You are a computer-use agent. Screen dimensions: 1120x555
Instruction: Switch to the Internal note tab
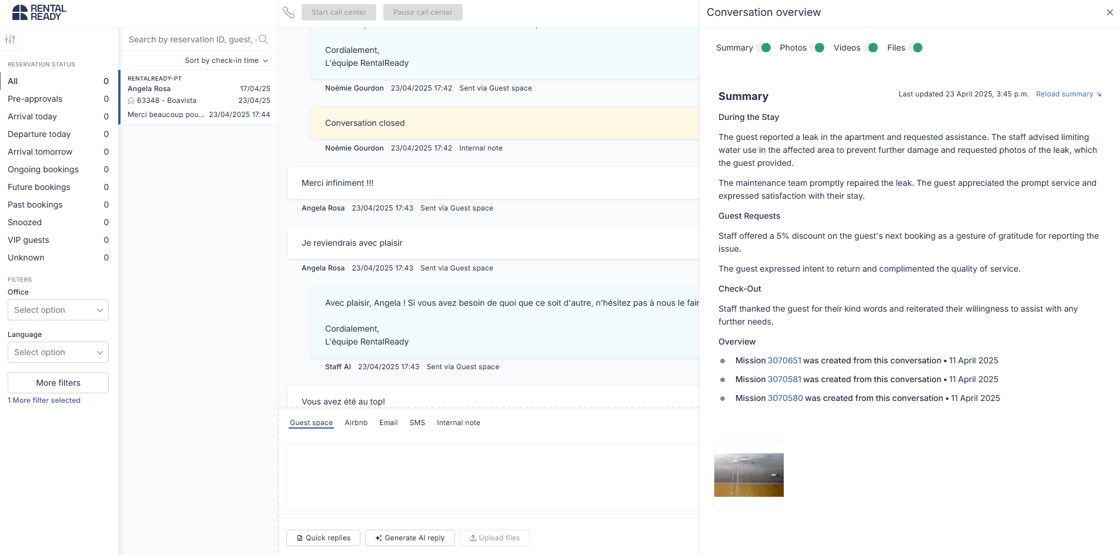point(459,423)
